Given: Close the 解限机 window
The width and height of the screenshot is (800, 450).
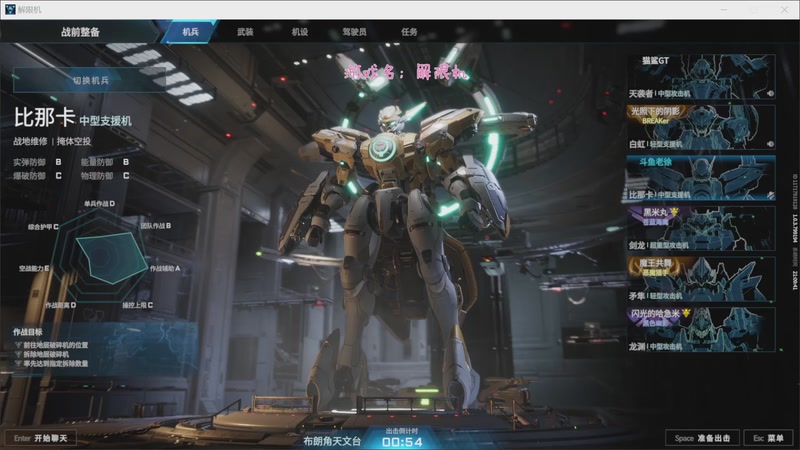Looking at the screenshot, I should [x=784, y=10].
